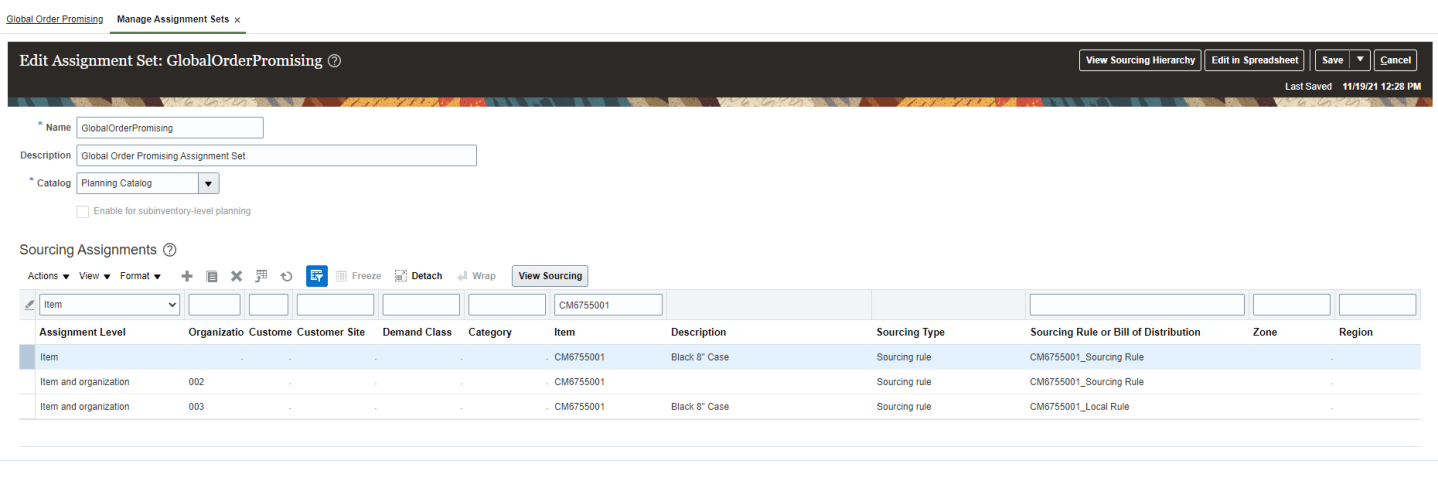Open the Actions menu
The width and height of the screenshot is (1438, 481).
point(48,276)
